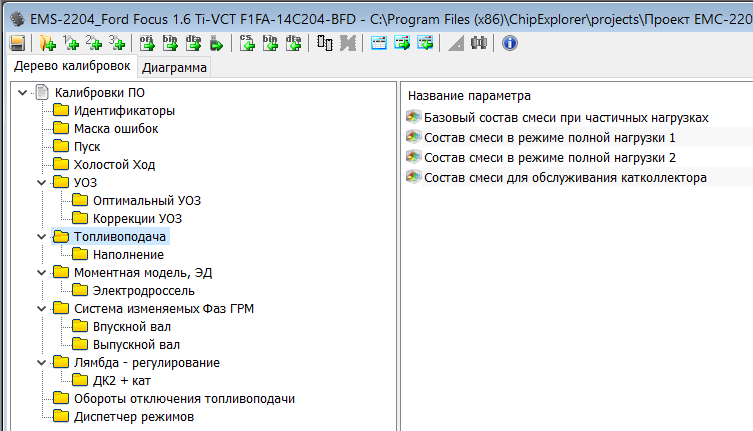Select Состав смеси для обслуживания катколлектора
The image size is (753, 431).
[x=565, y=177]
